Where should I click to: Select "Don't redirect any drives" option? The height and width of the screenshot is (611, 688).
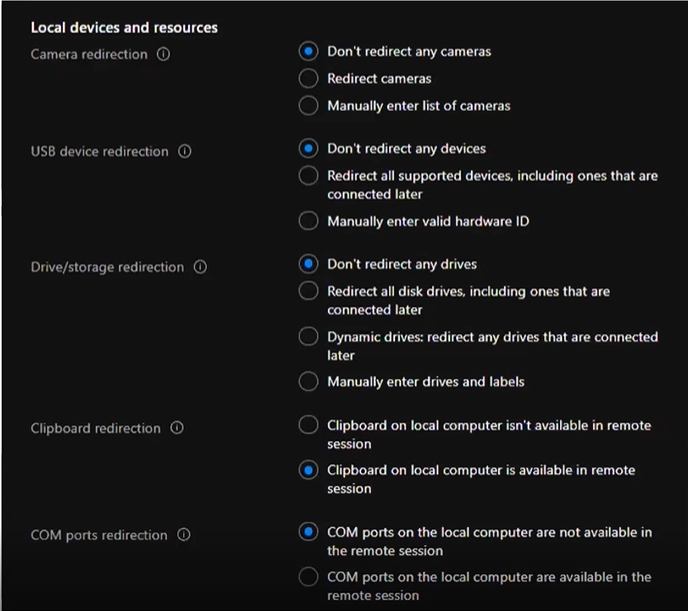pyautogui.click(x=309, y=265)
